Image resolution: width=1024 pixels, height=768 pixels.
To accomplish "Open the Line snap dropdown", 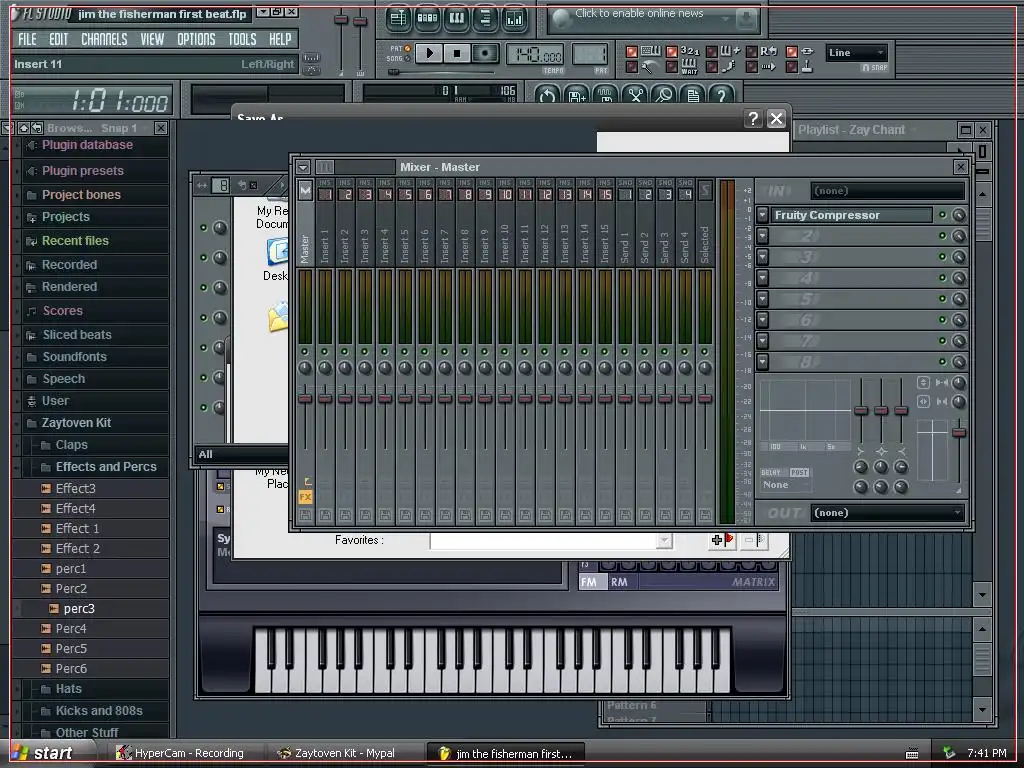I will [856, 52].
